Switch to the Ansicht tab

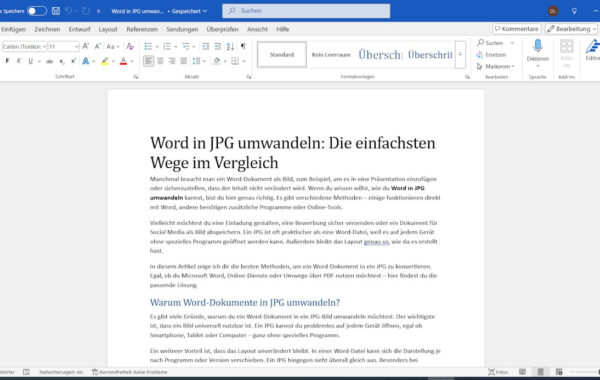pos(257,29)
